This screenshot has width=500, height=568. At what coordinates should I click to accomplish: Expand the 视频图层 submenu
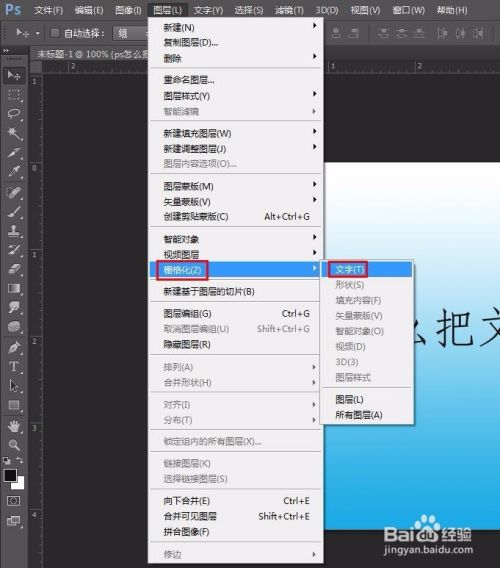[236, 254]
